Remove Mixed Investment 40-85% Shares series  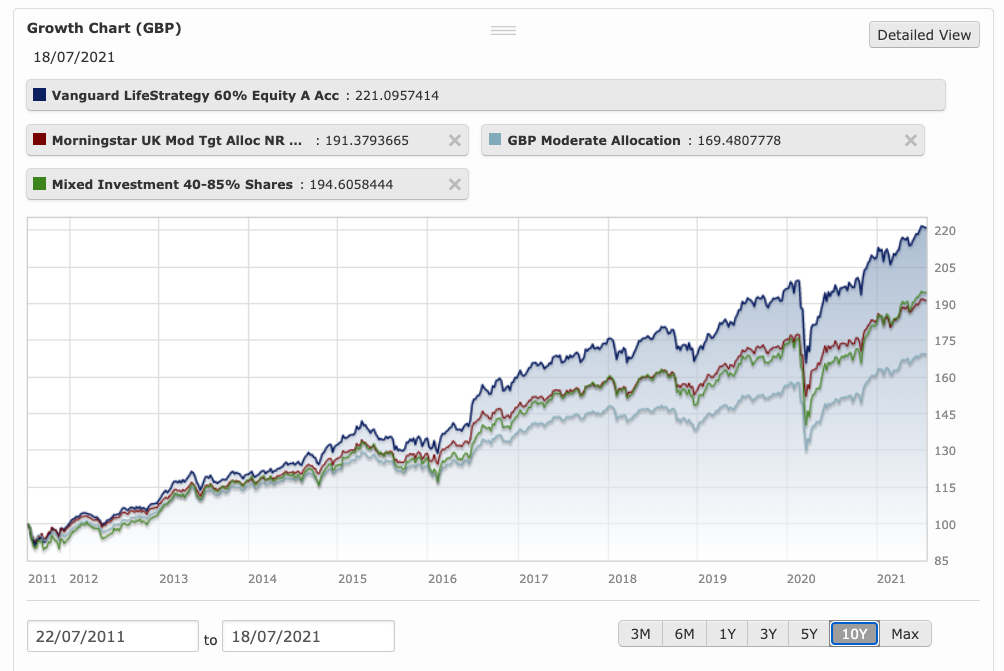point(453,184)
